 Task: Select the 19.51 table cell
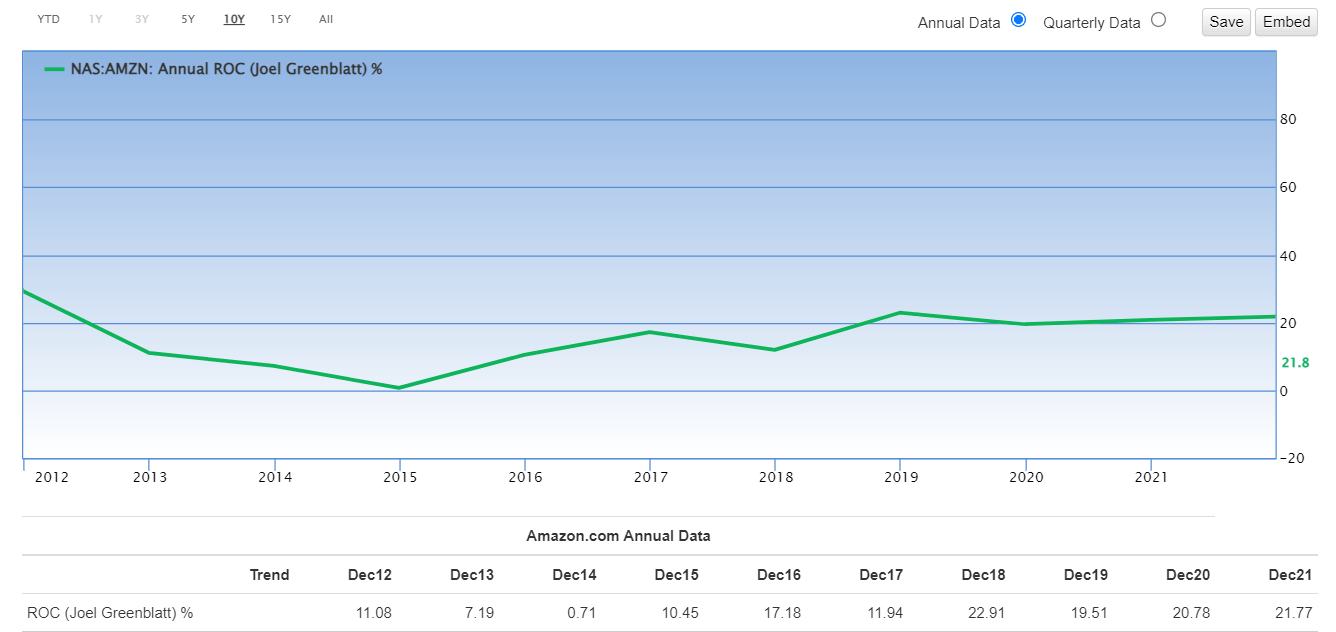point(1091,613)
